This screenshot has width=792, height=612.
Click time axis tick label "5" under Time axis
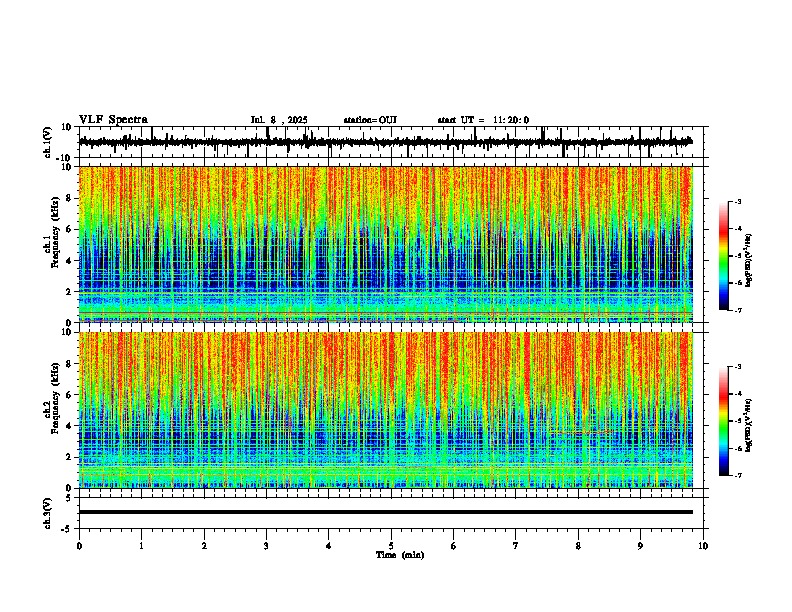coord(391,546)
